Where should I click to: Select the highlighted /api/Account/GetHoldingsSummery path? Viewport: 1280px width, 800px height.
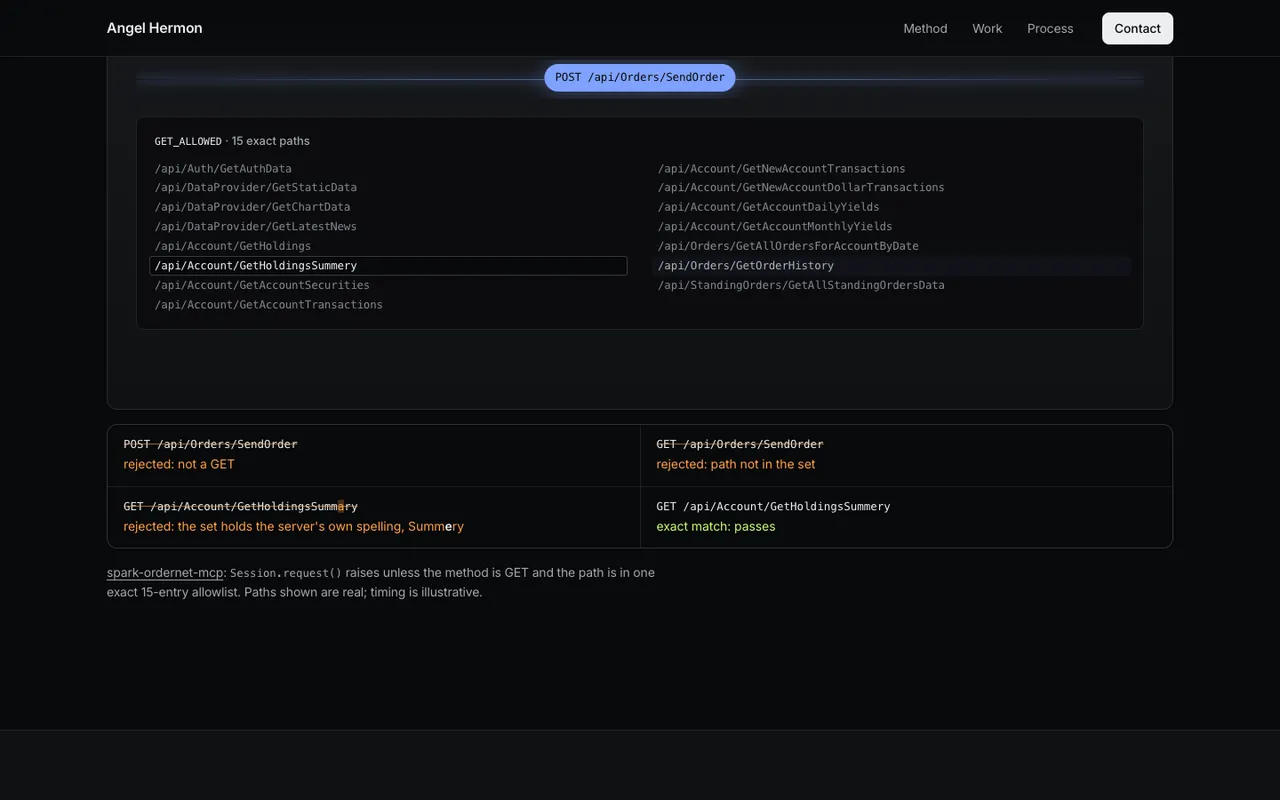(x=388, y=266)
